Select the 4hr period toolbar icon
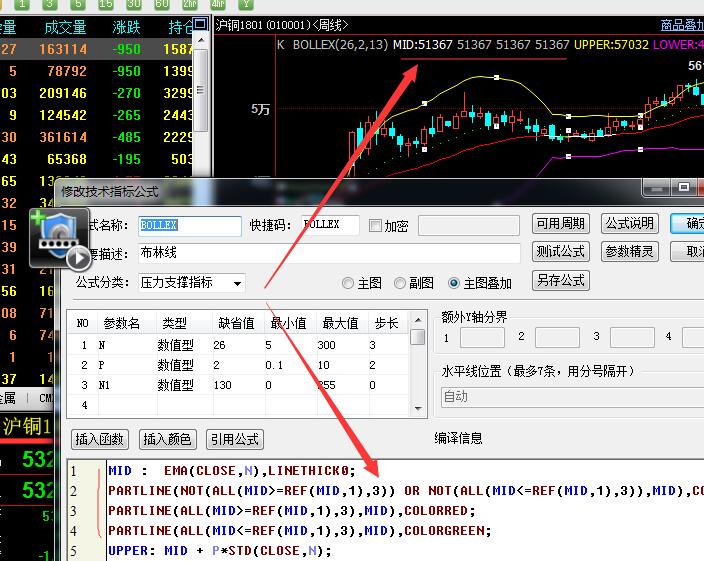The height and width of the screenshot is (561, 704). click(217, 4)
